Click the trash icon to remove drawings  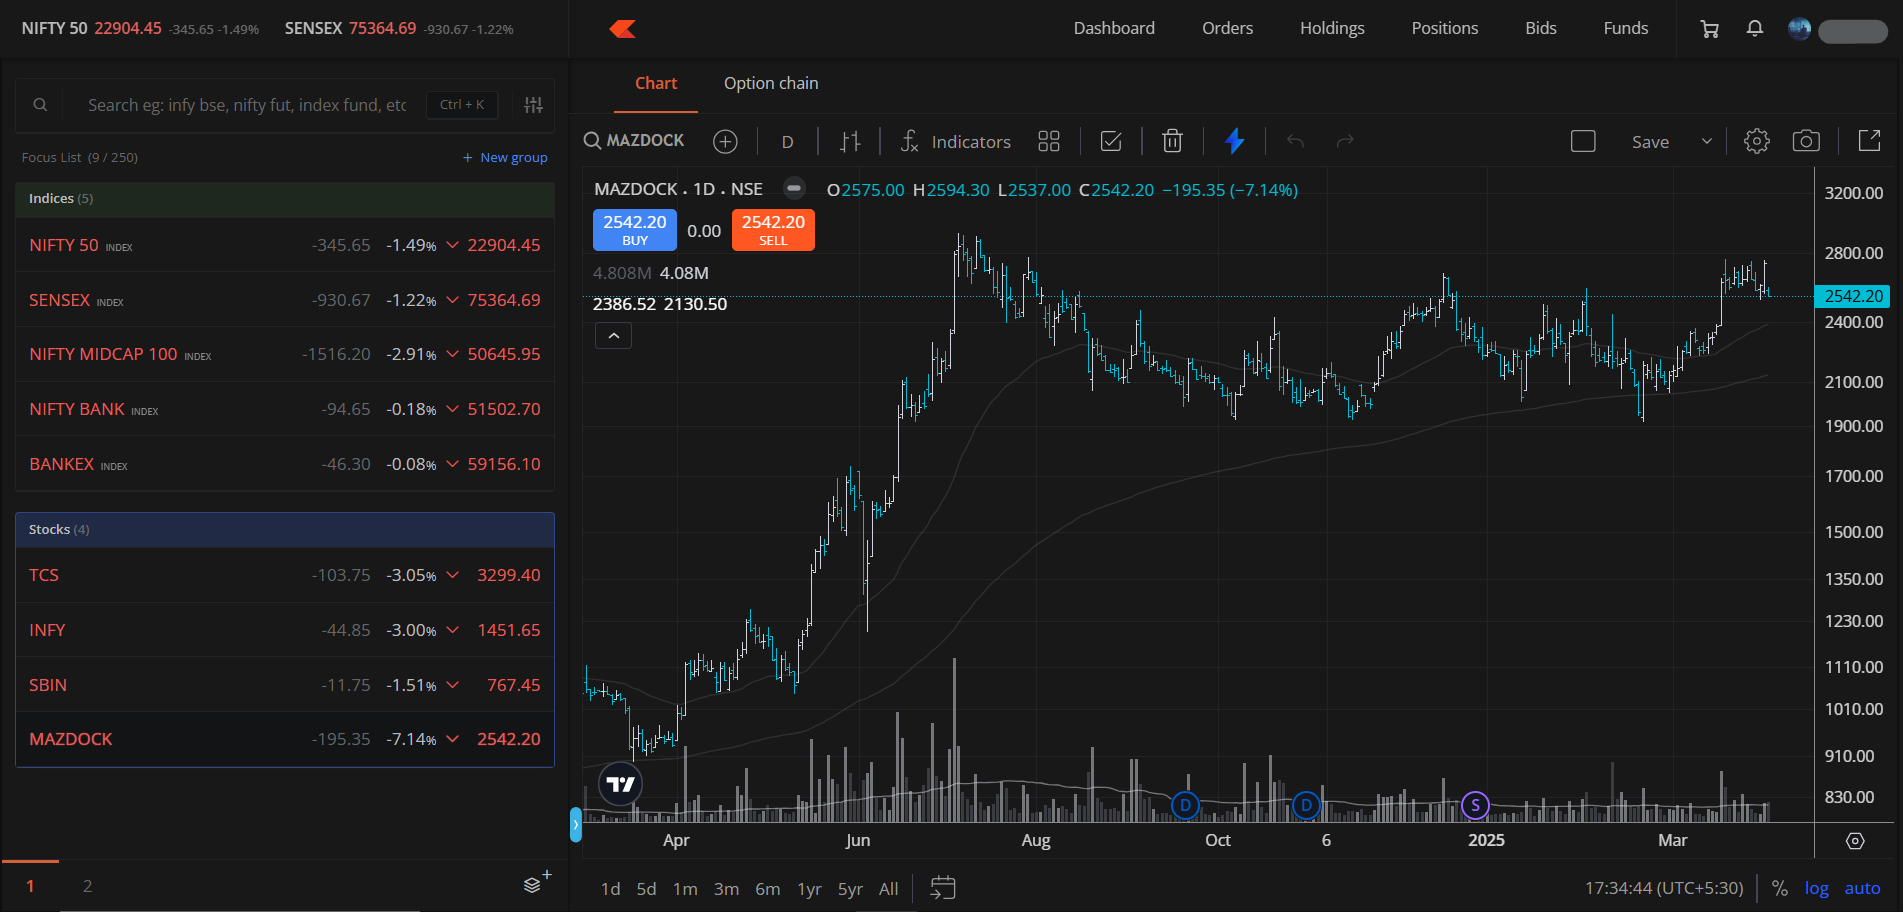coord(1172,142)
